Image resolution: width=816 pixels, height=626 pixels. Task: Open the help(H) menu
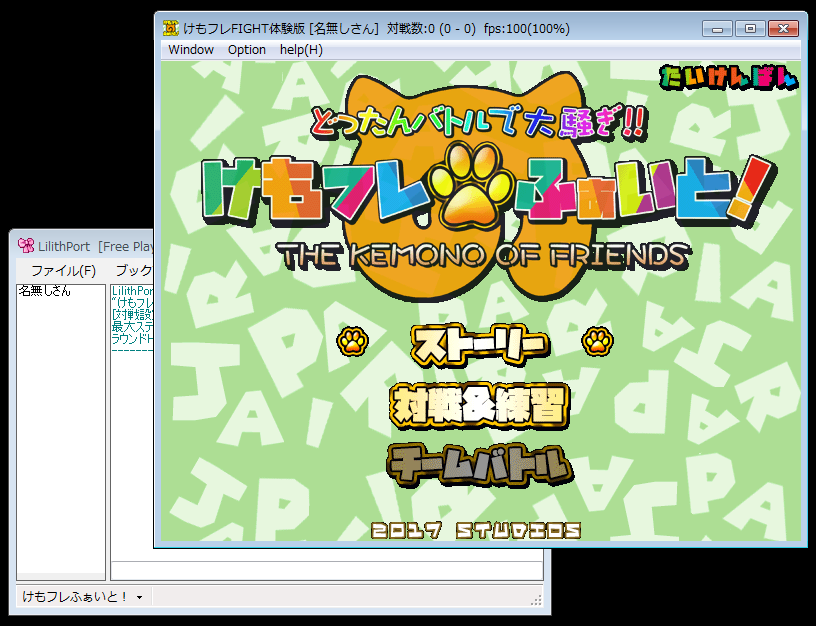pos(301,50)
